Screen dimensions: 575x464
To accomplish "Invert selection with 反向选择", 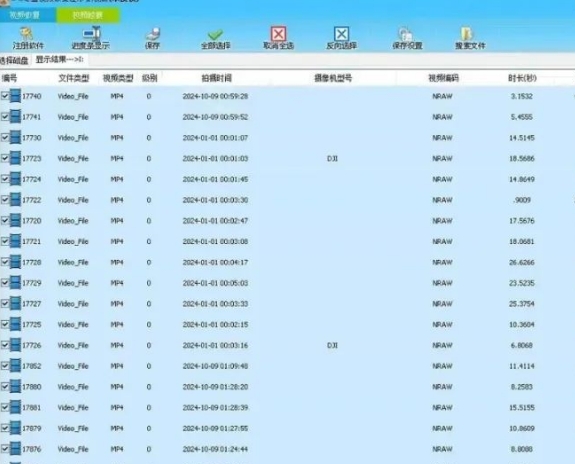I will click(x=341, y=38).
